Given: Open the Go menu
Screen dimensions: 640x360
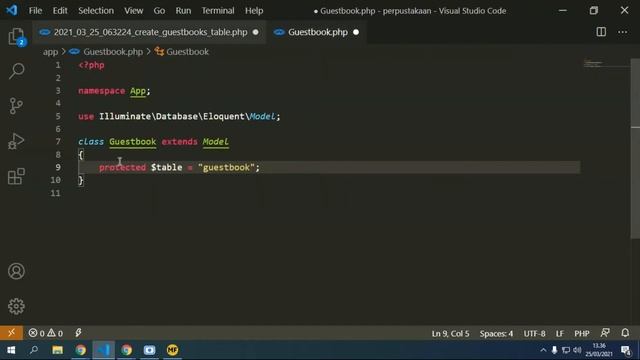Looking at the screenshot, I should (159, 11).
